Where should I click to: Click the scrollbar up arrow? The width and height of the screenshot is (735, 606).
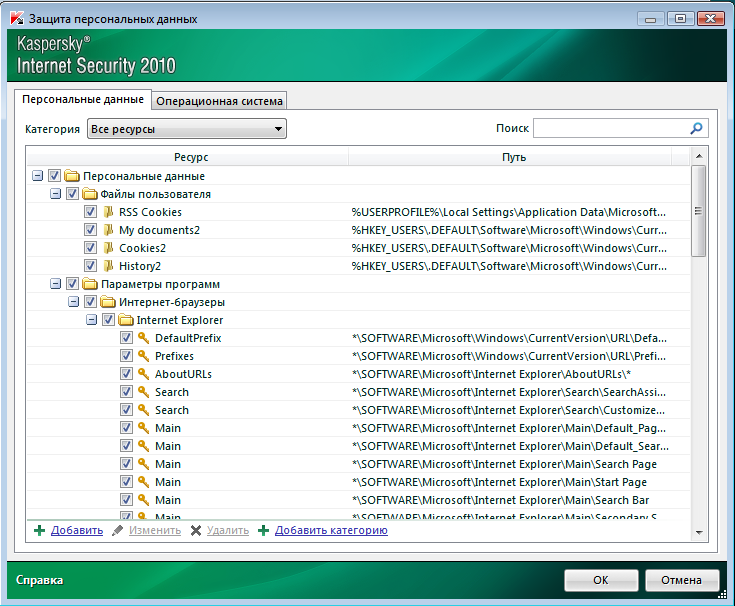tap(699, 156)
